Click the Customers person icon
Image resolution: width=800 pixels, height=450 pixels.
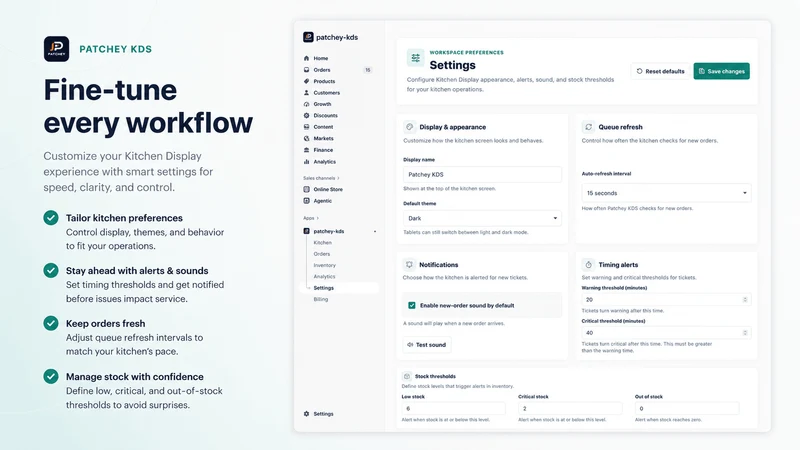point(307,93)
